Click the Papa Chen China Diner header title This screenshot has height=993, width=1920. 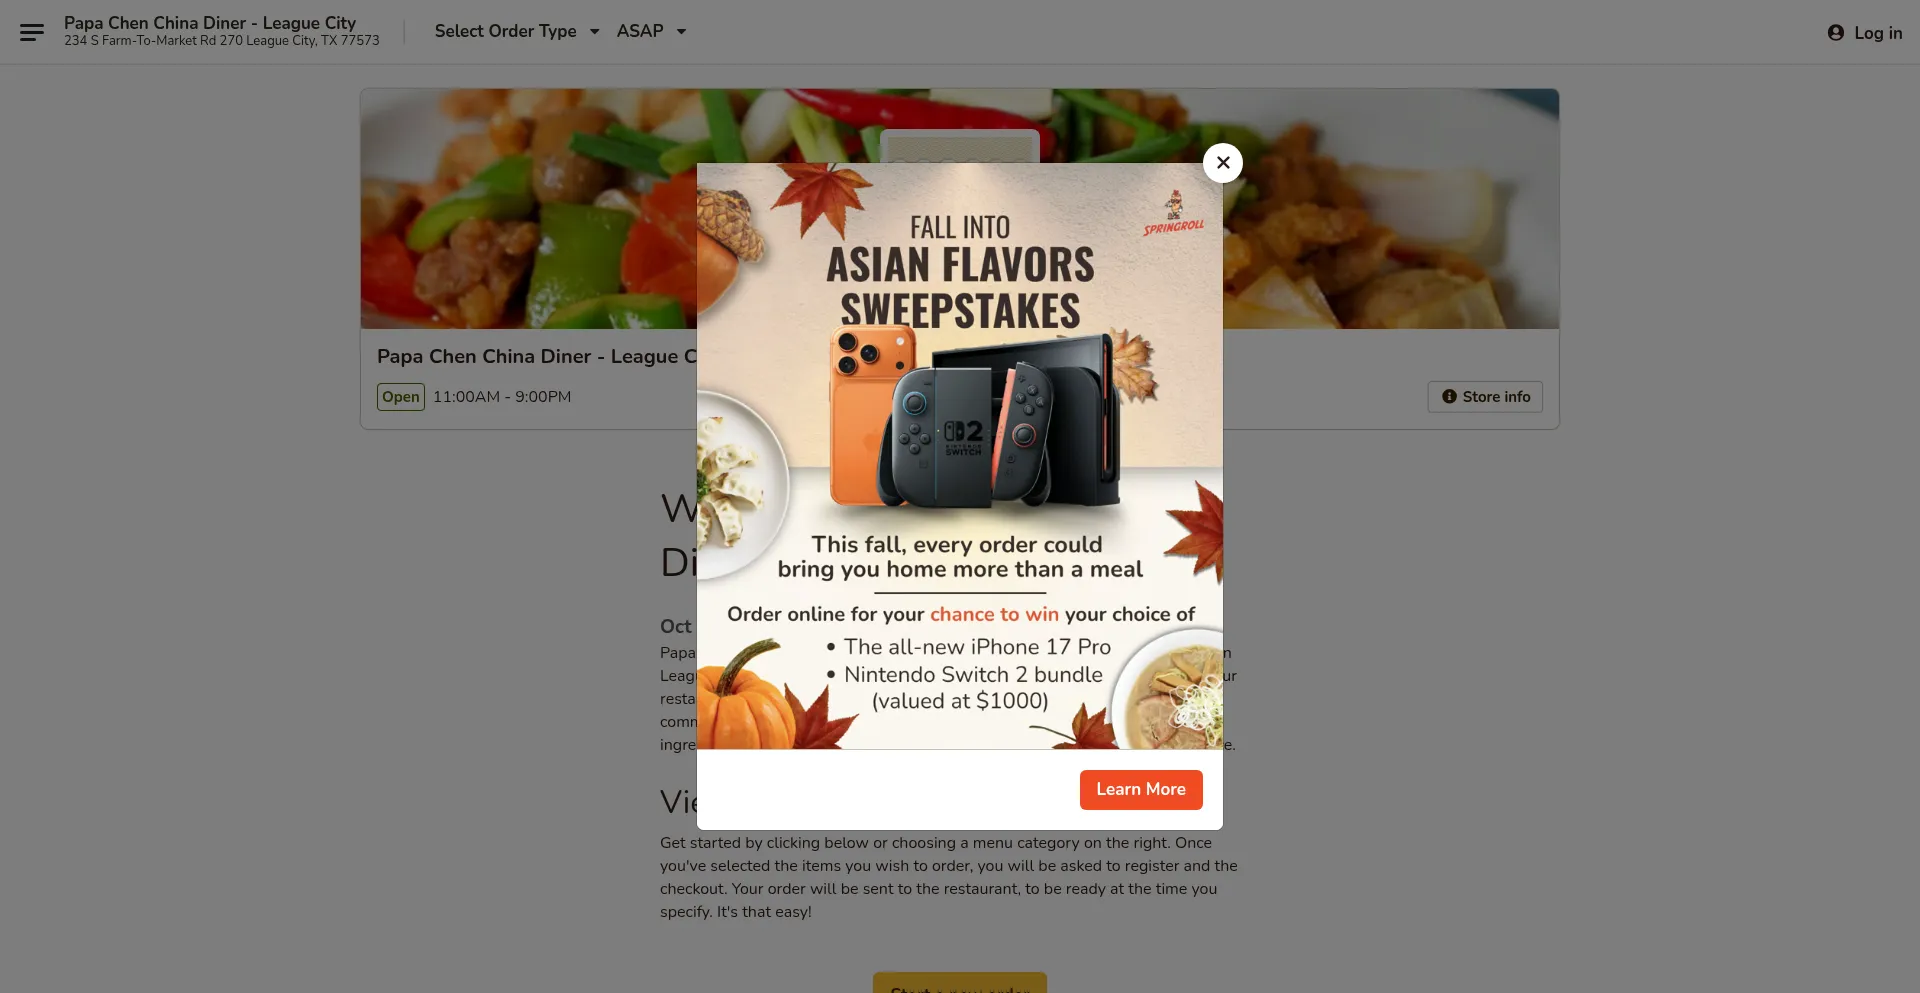pyautogui.click(x=210, y=22)
